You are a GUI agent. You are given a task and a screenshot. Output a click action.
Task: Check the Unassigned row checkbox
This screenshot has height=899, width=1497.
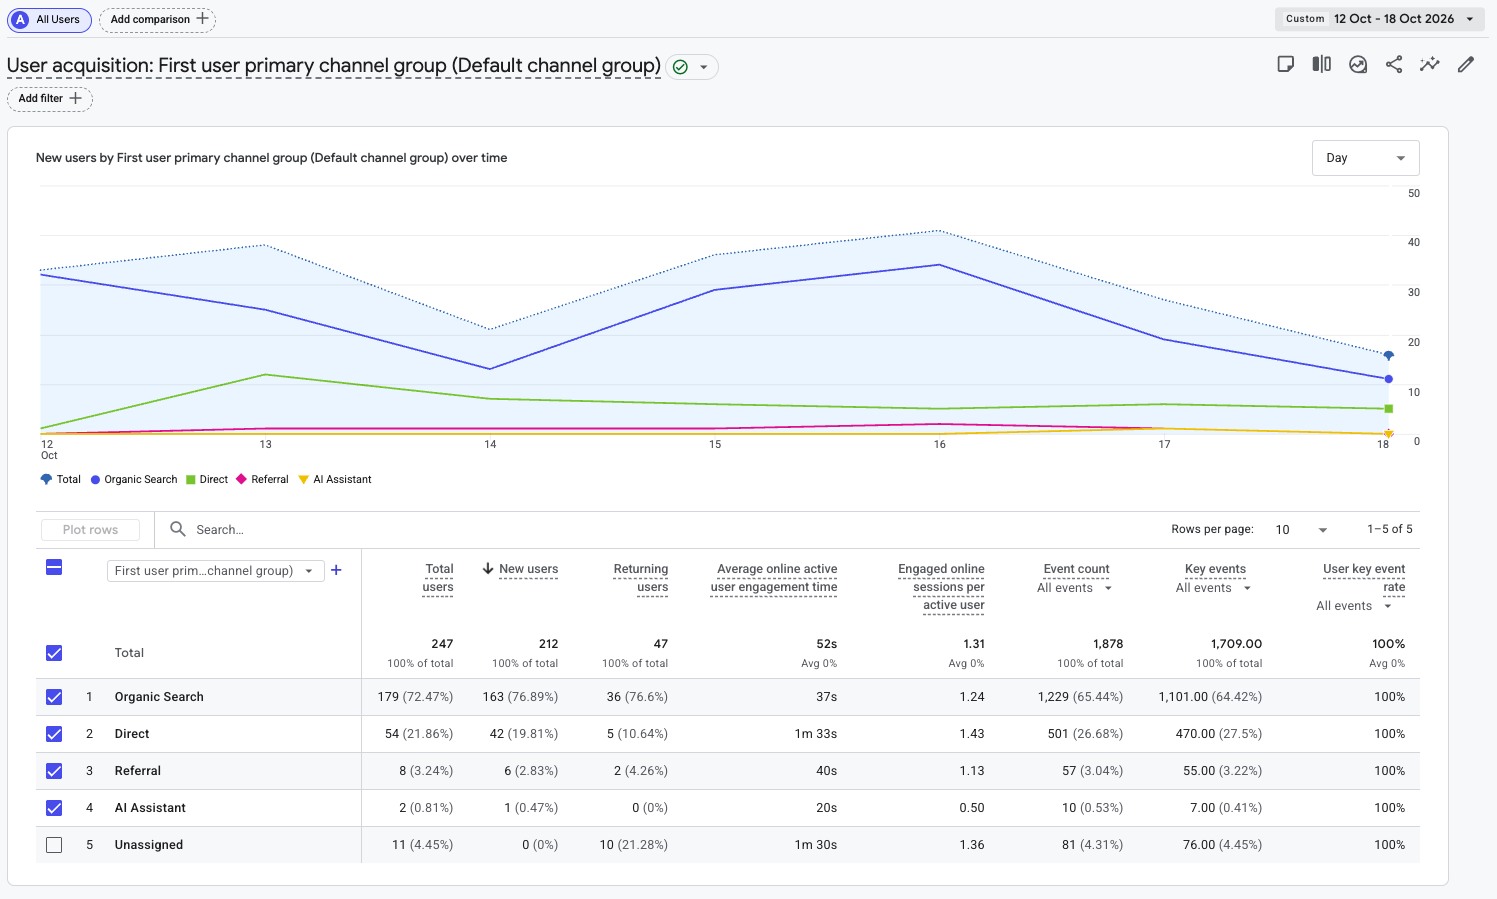coord(54,845)
